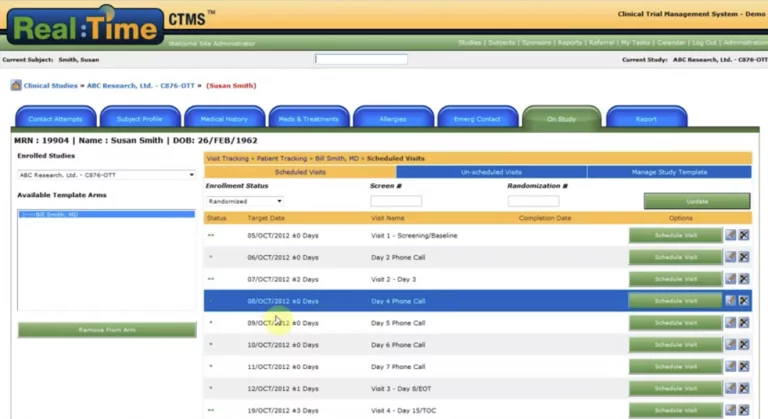Click Log Out in top navigation
The width and height of the screenshot is (768, 419).
pyautogui.click(x=704, y=43)
